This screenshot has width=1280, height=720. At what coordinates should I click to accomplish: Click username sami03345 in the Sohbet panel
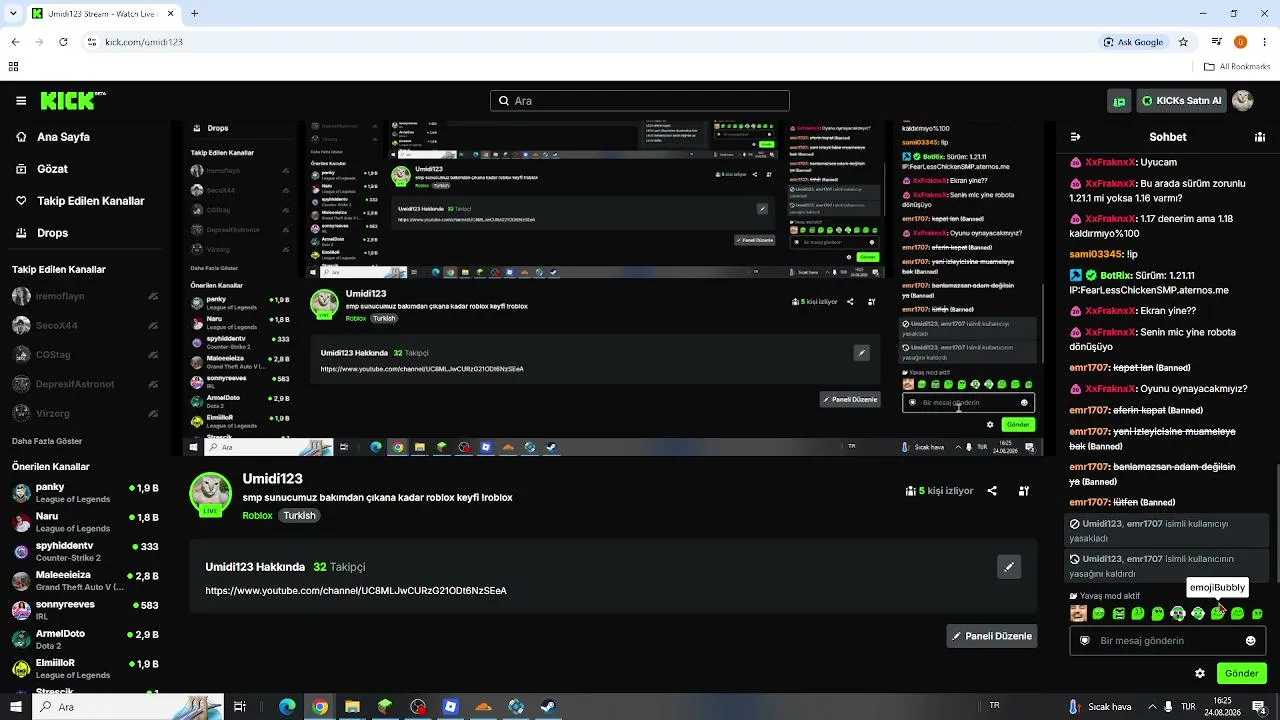1096,254
